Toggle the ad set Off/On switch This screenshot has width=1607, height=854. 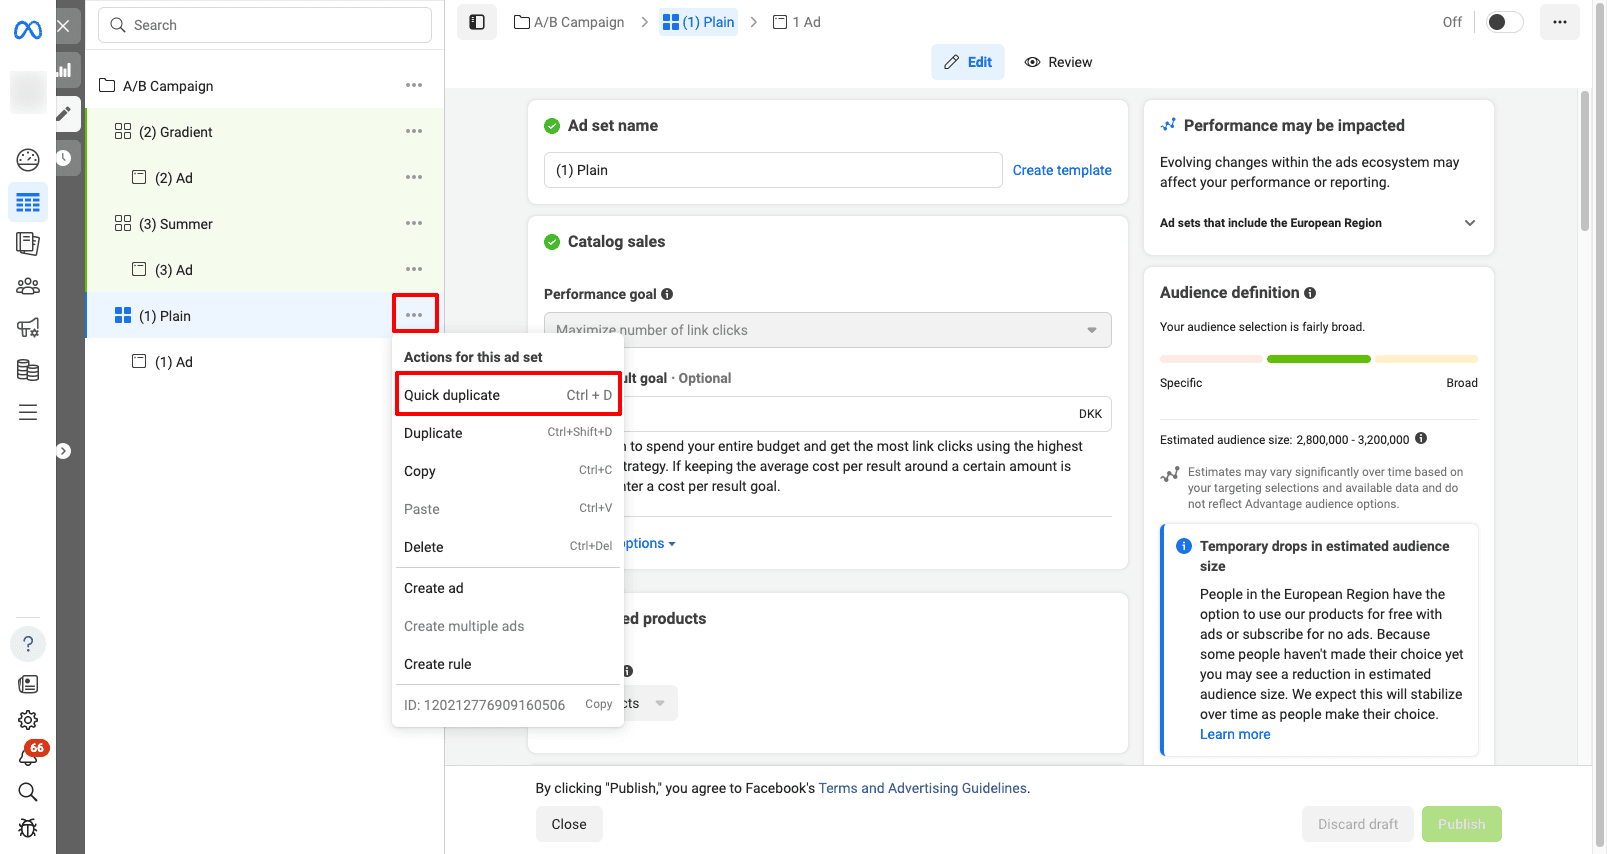tap(1503, 22)
